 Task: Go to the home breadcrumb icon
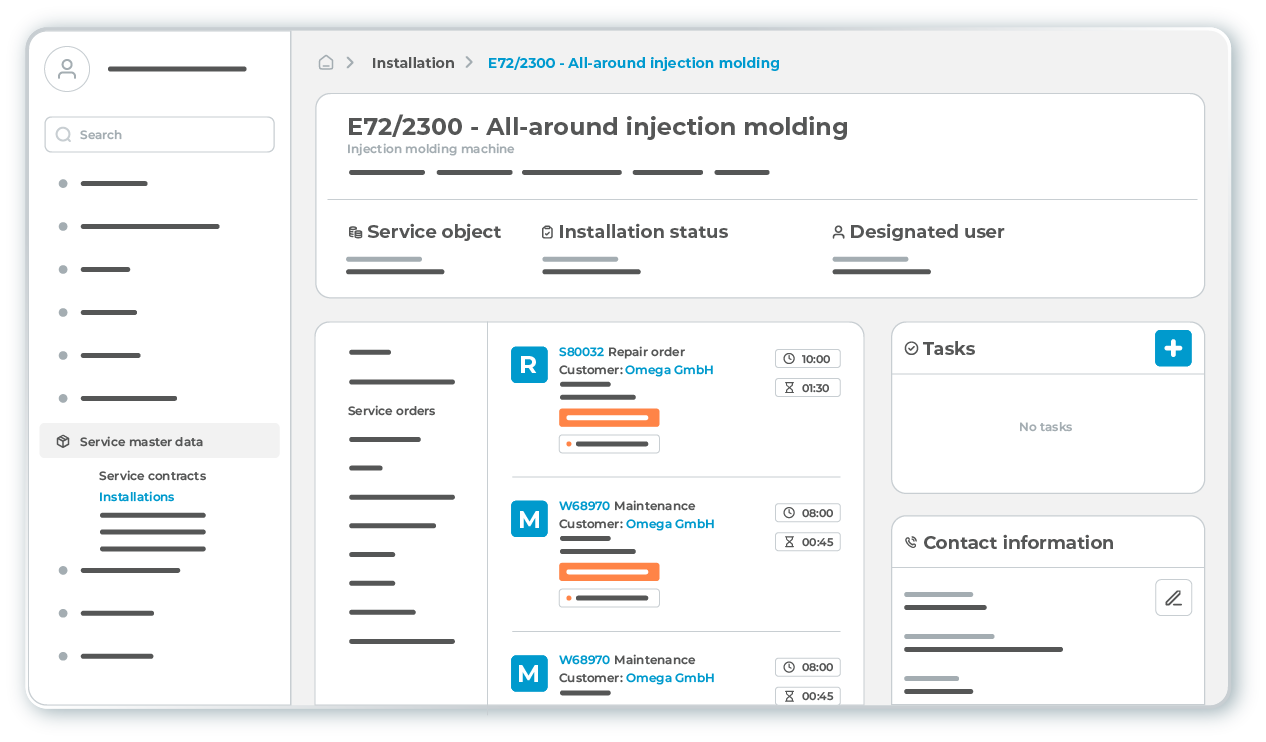click(326, 63)
